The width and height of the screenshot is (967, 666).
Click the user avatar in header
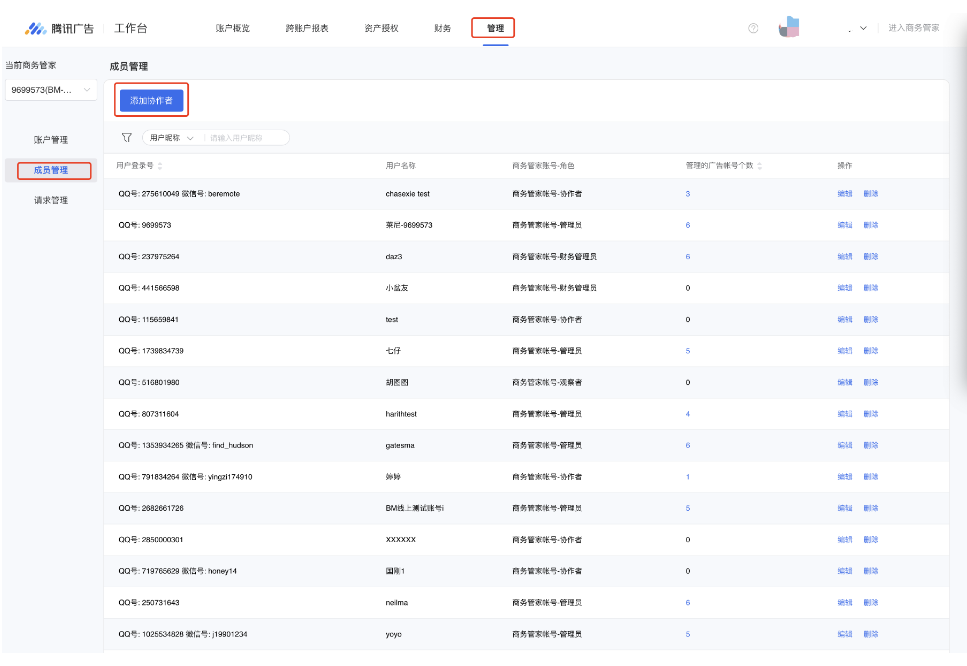click(x=789, y=27)
